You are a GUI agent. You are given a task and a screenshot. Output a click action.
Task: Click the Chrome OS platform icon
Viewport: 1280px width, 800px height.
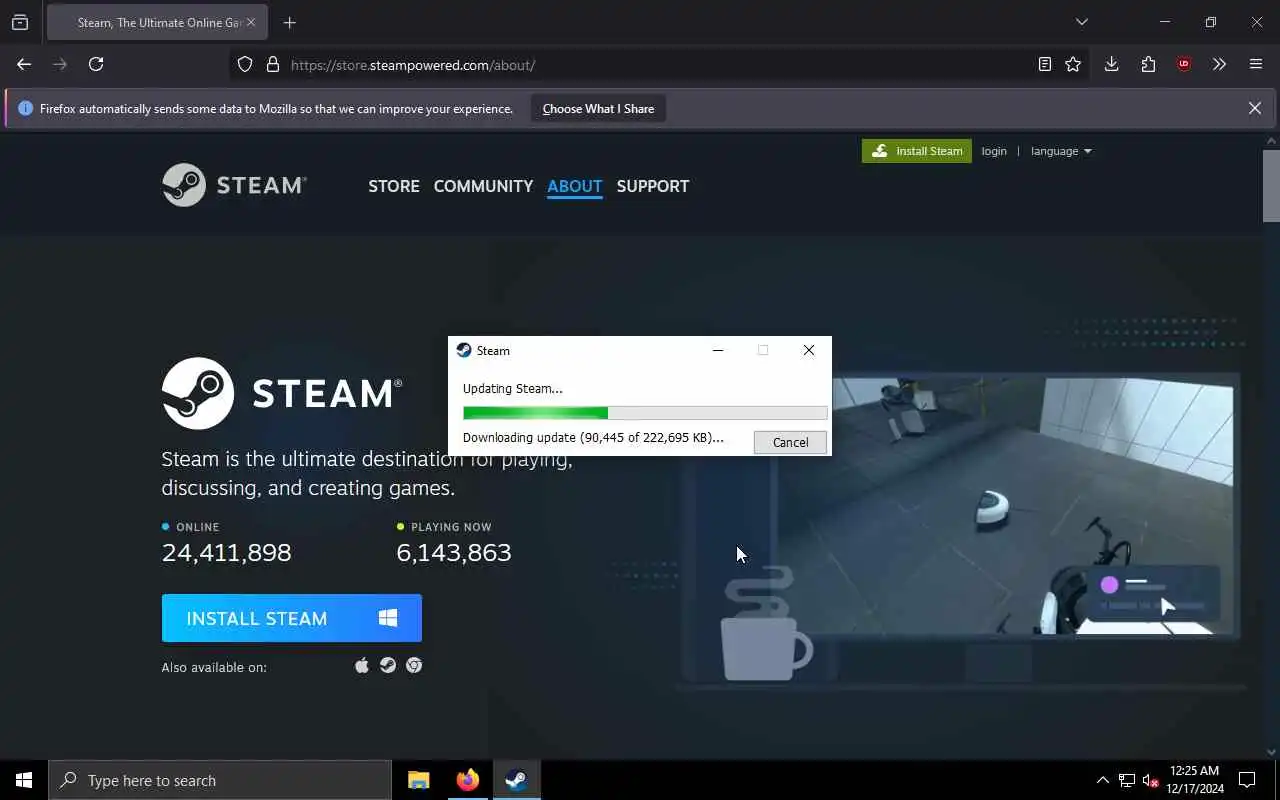click(414, 665)
